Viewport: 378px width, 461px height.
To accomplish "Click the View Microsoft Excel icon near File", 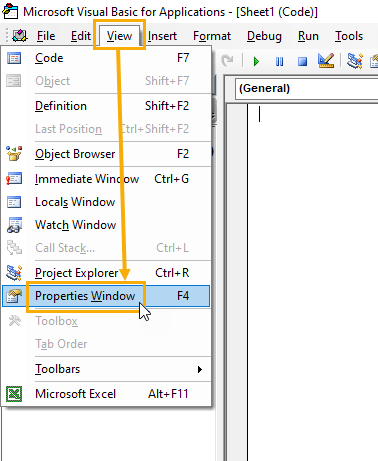I will tap(20, 35).
